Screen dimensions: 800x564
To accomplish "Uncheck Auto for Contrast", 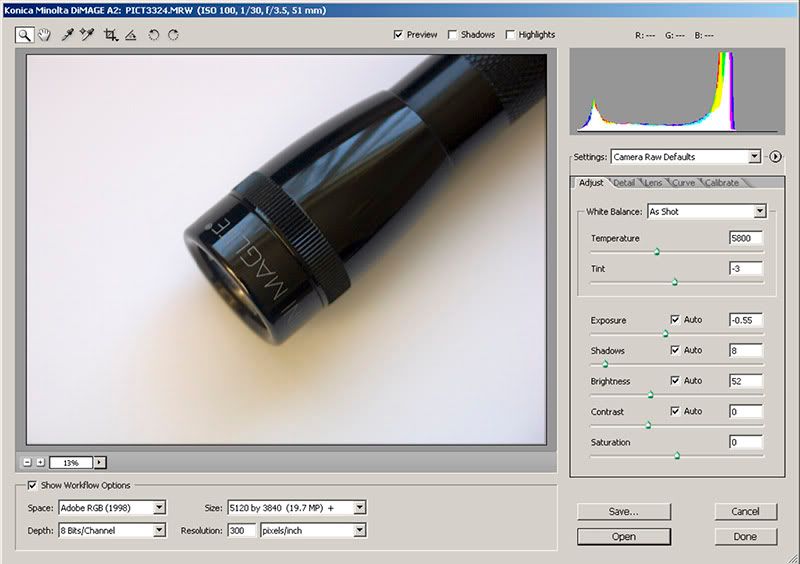I will (675, 411).
